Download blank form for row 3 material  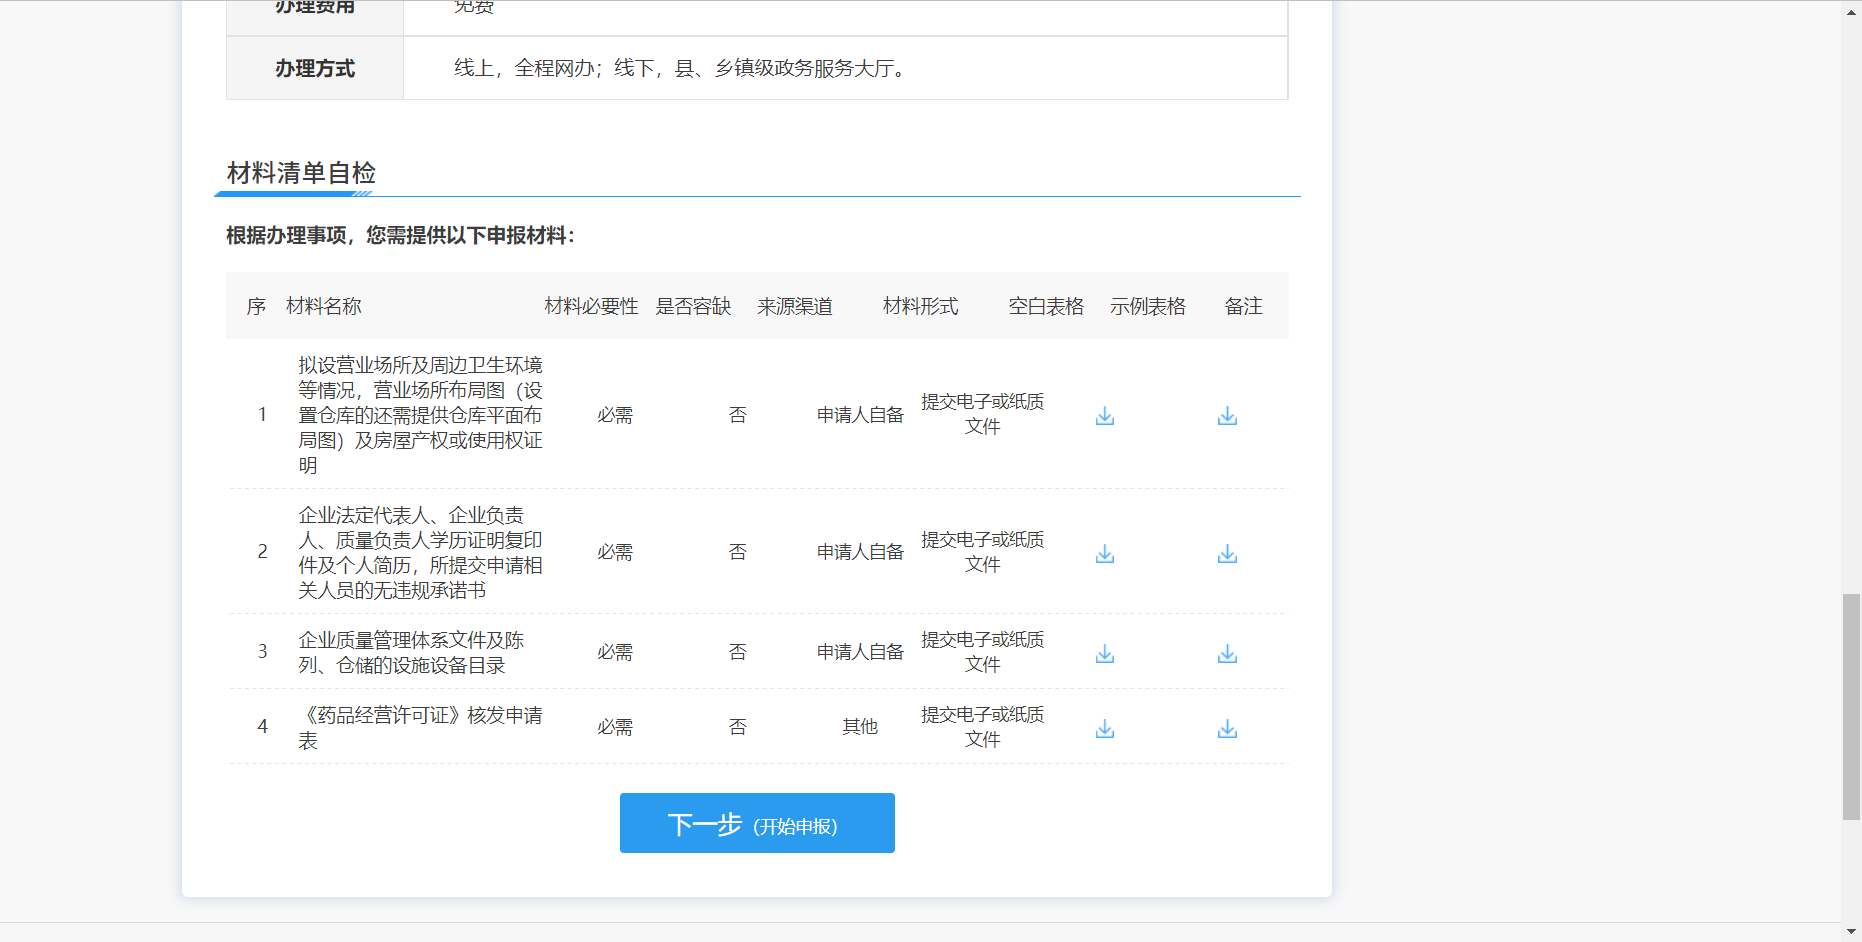pyautogui.click(x=1104, y=654)
